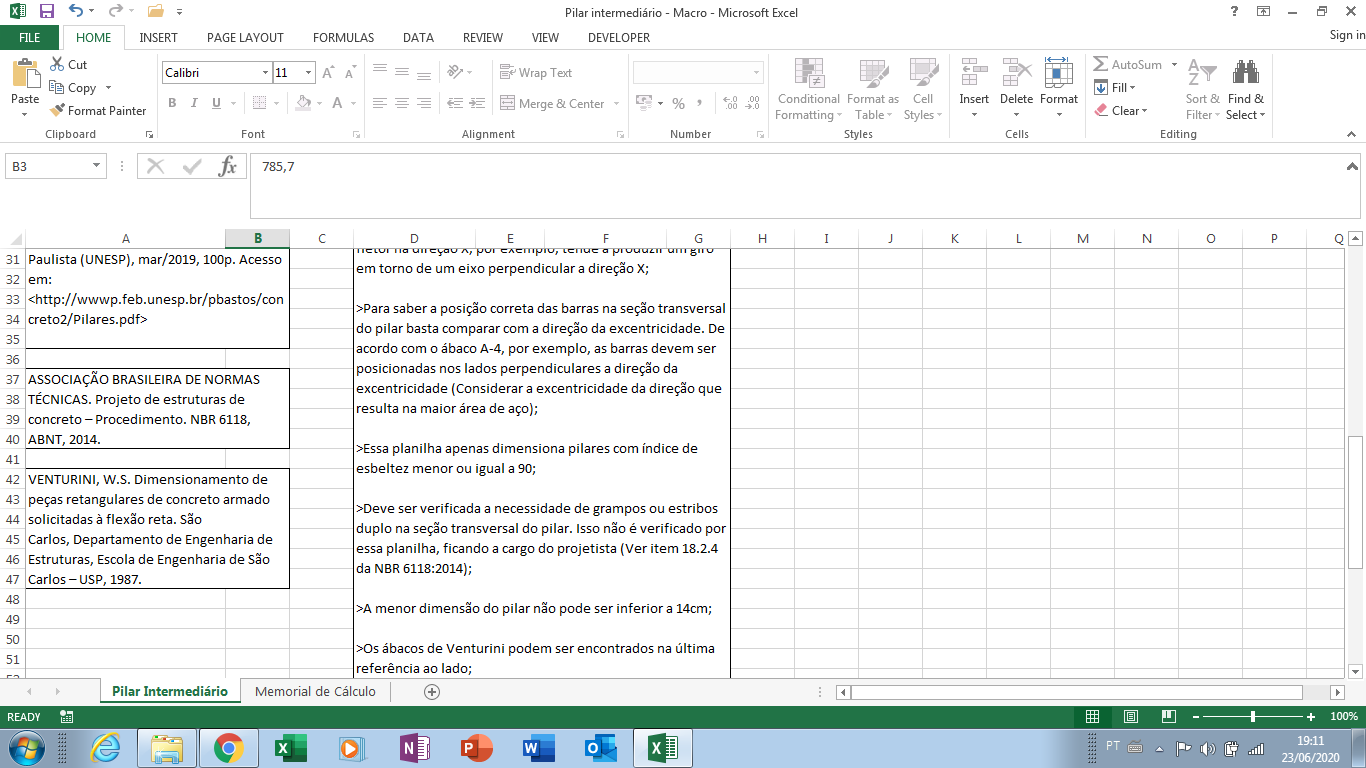Click the Cut scissors button

pyautogui.click(x=68, y=65)
